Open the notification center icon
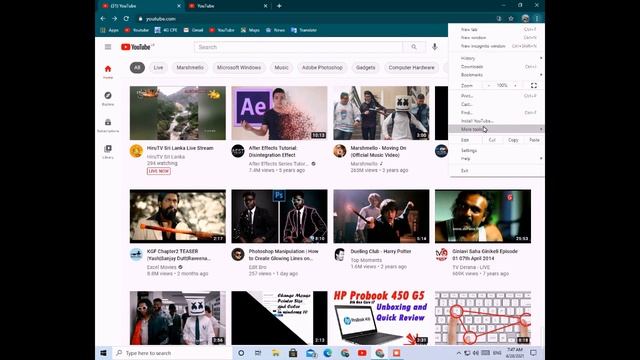Viewport: 640px width, 360px height. pyautogui.click(x=533, y=353)
